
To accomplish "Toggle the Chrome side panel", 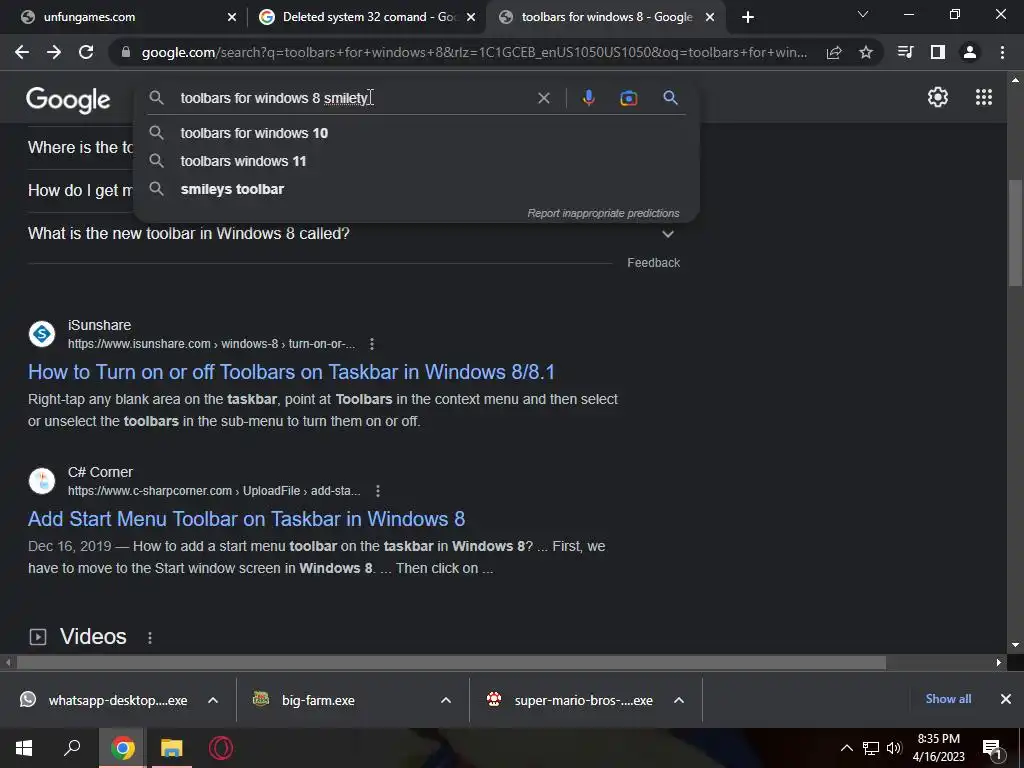I will pyautogui.click(x=938, y=52).
